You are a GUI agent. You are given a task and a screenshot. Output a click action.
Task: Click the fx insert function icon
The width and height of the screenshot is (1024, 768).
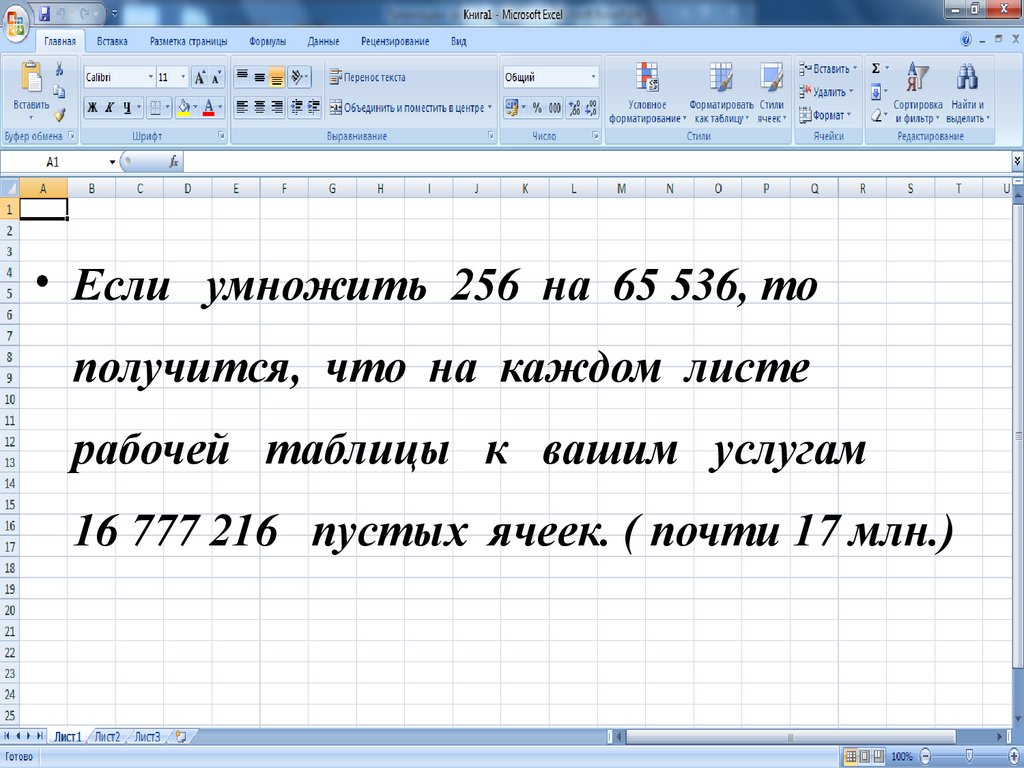tap(174, 162)
